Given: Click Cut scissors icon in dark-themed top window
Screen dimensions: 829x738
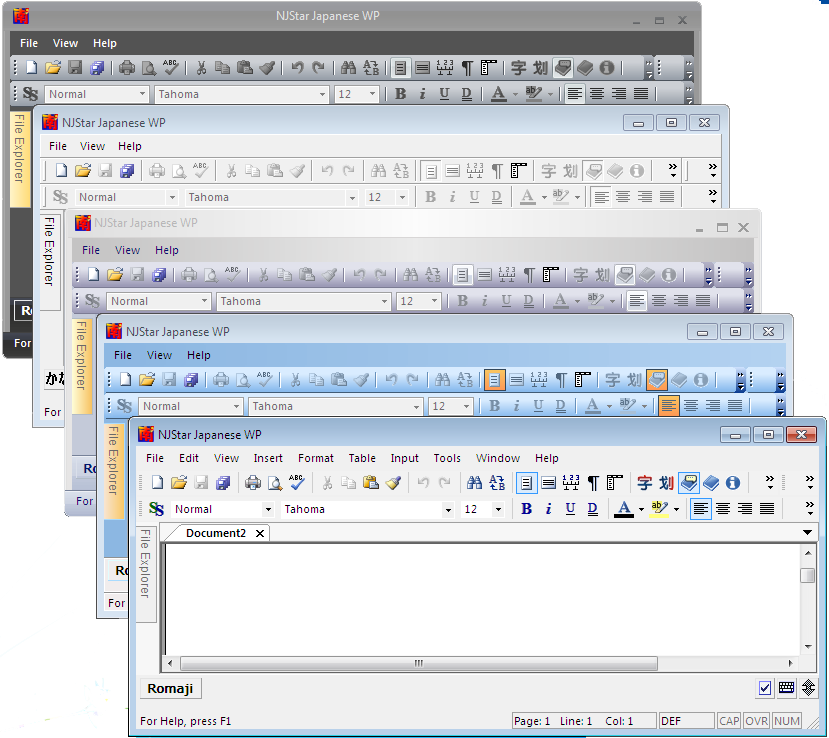Looking at the screenshot, I should point(201,68).
